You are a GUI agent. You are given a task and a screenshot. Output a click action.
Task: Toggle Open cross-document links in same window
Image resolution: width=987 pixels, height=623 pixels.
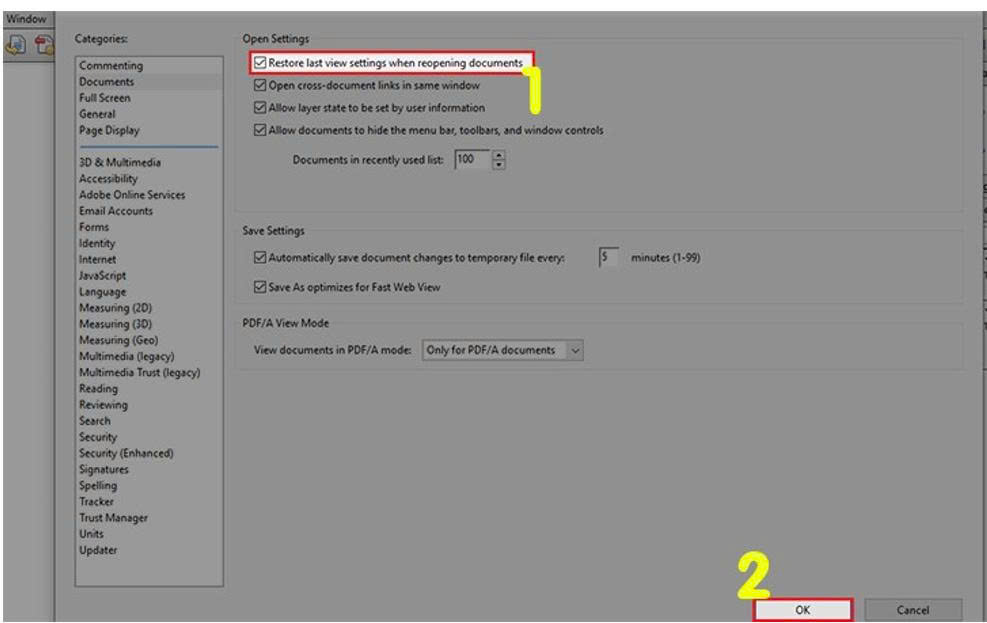[x=260, y=85]
